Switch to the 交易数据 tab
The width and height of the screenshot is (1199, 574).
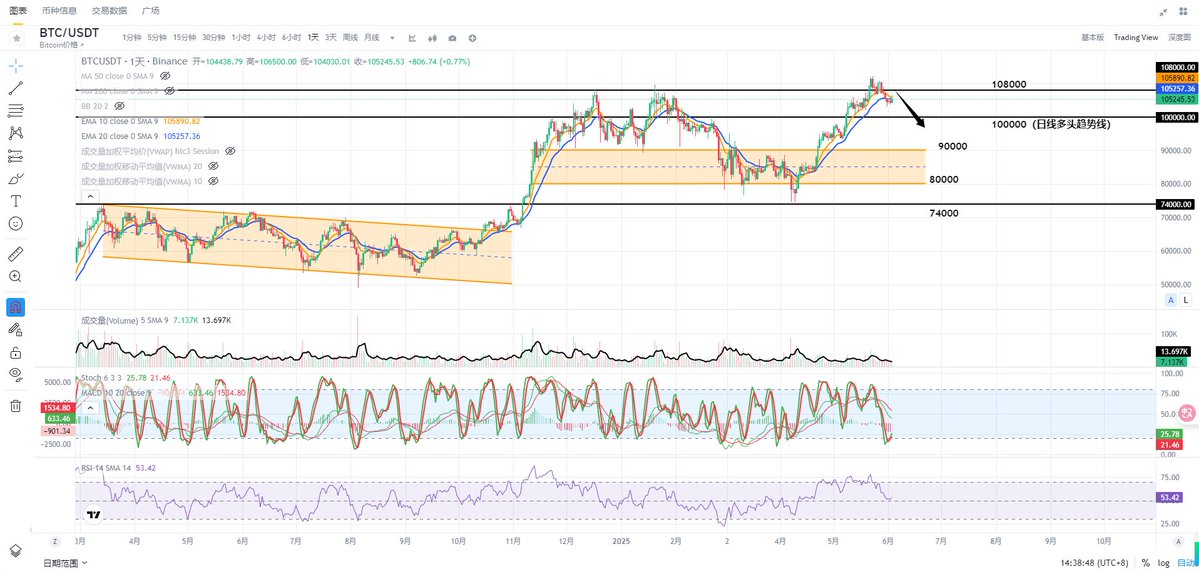click(x=109, y=11)
